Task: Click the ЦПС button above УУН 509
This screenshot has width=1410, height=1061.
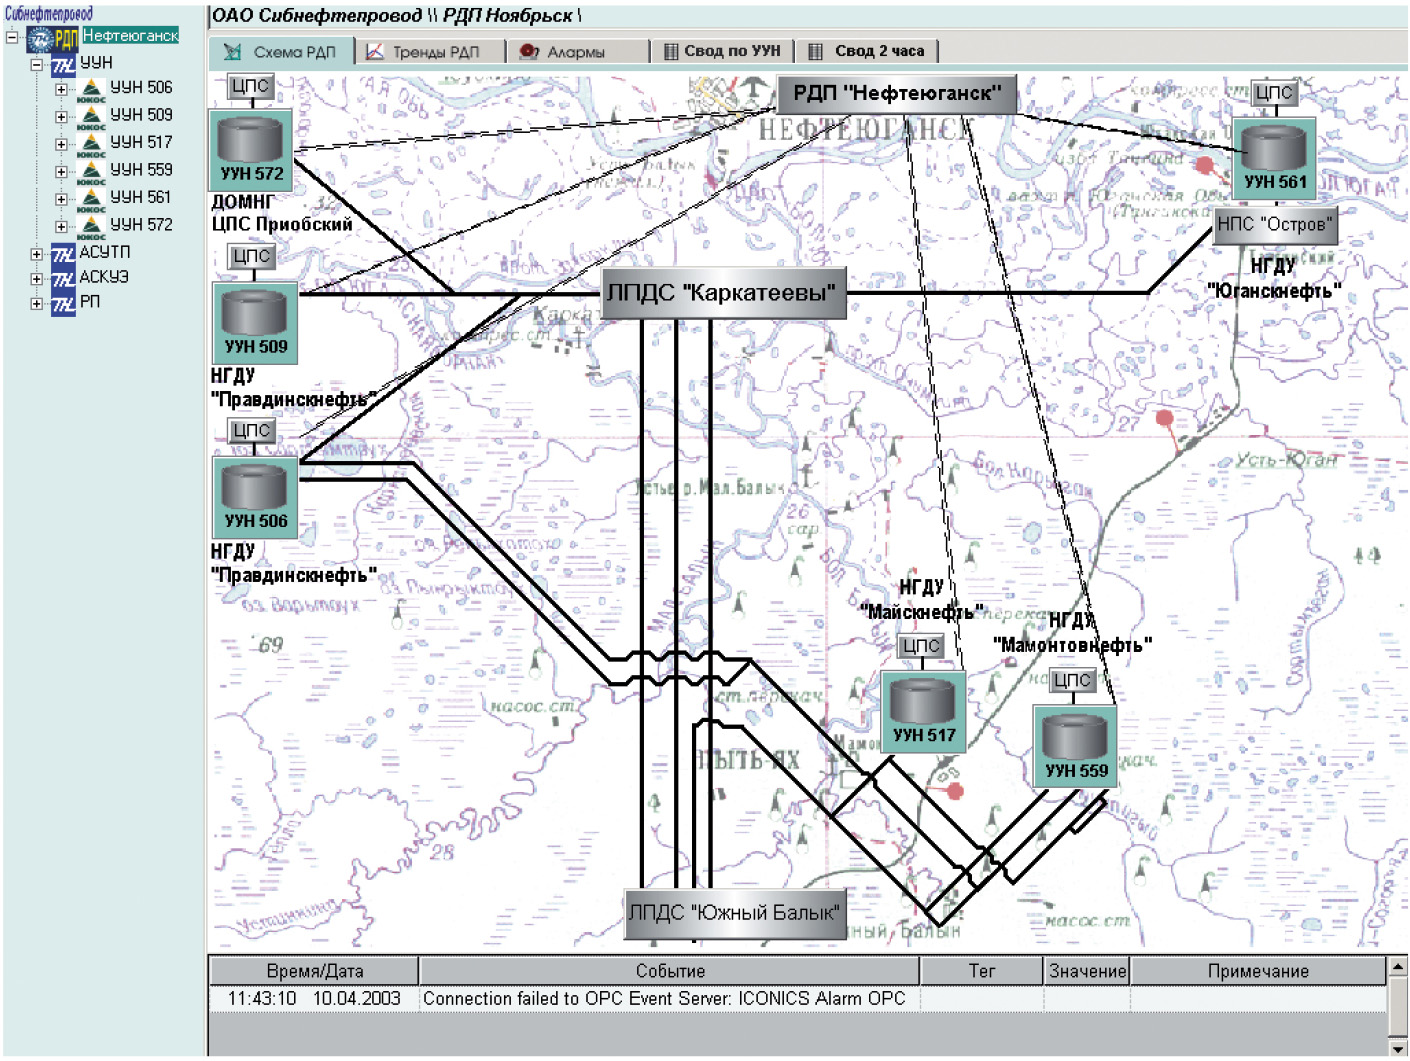Action: [x=250, y=257]
